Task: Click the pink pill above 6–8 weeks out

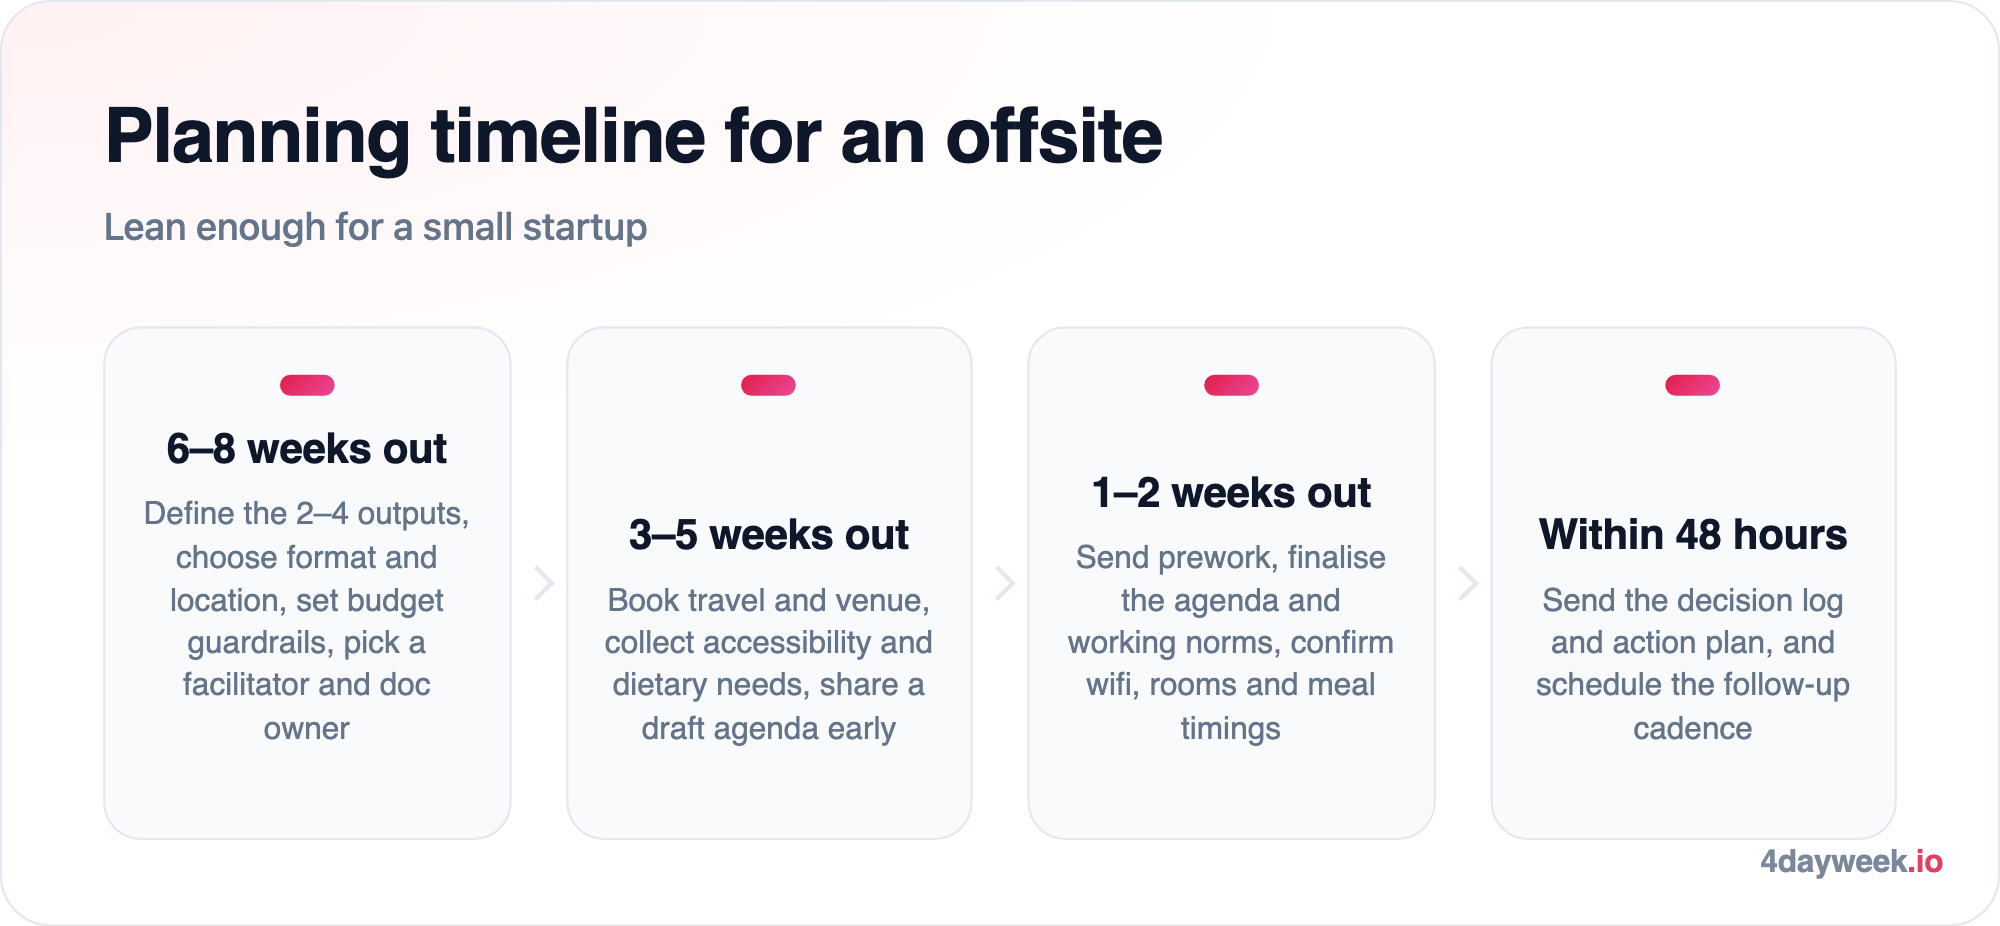Action: [307, 385]
